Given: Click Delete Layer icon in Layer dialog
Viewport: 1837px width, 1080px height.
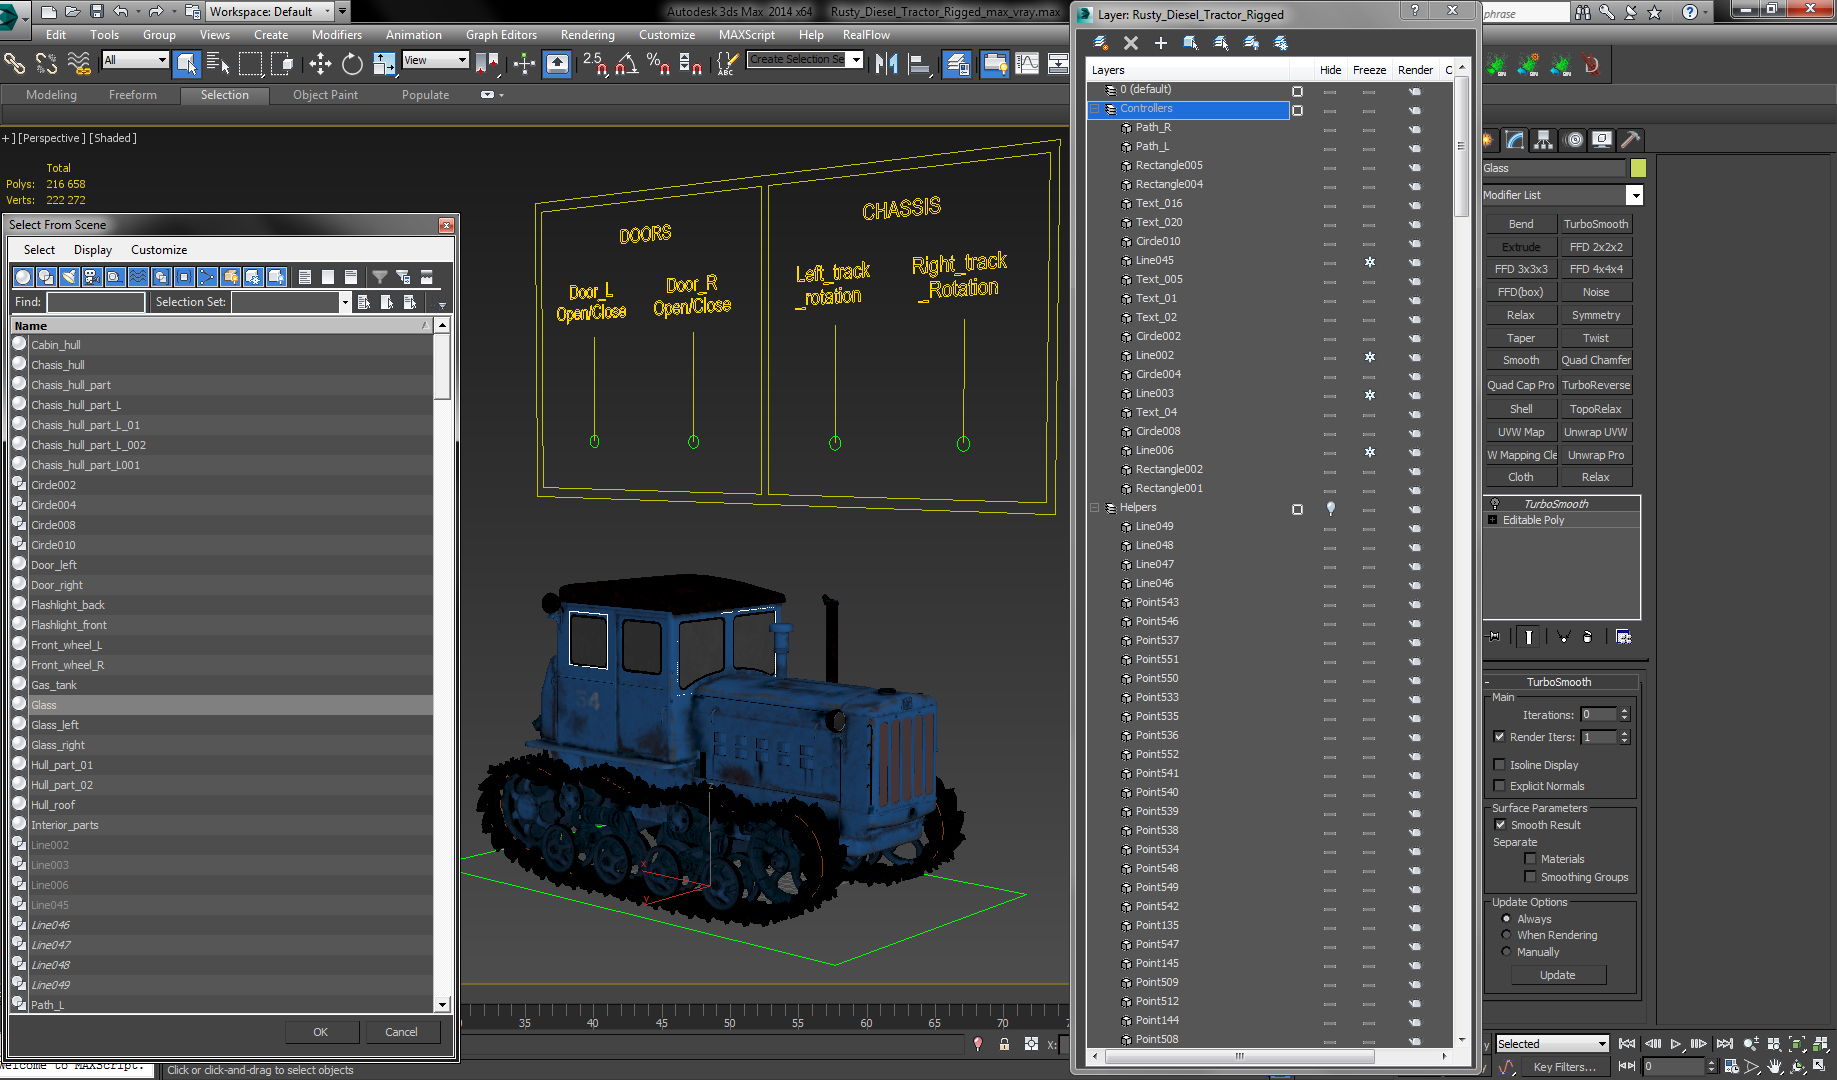Looking at the screenshot, I should (x=1131, y=43).
